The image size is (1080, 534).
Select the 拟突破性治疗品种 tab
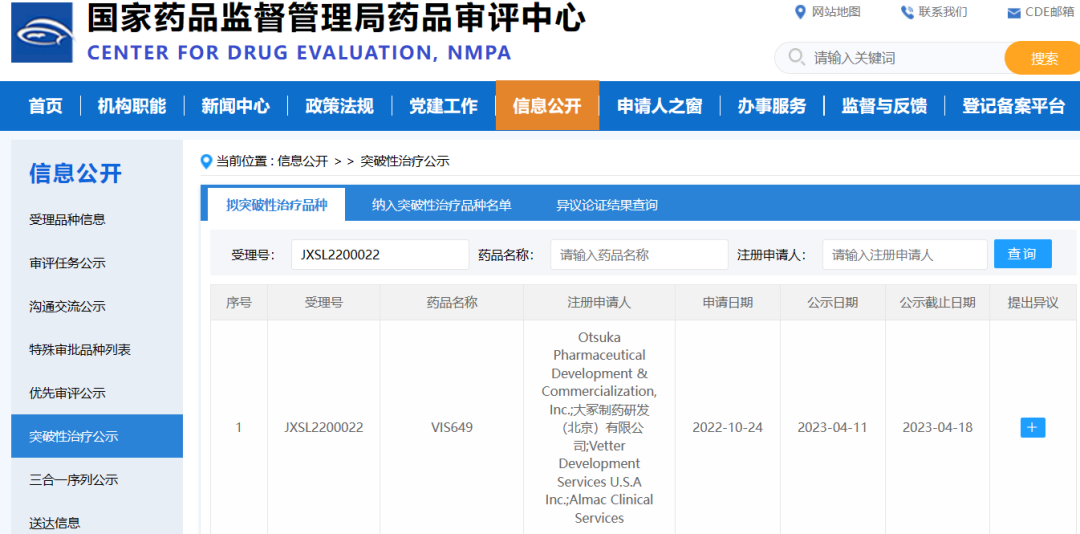tap(276, 205)
